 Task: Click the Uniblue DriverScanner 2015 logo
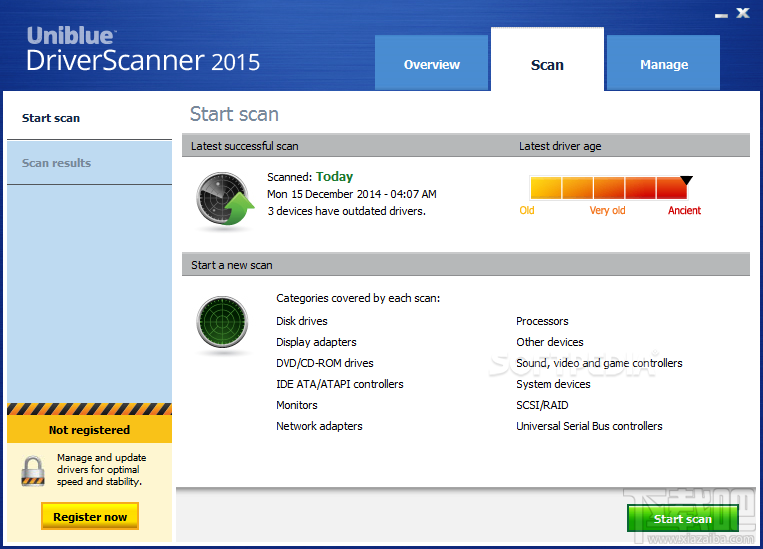tap(143, 50)
